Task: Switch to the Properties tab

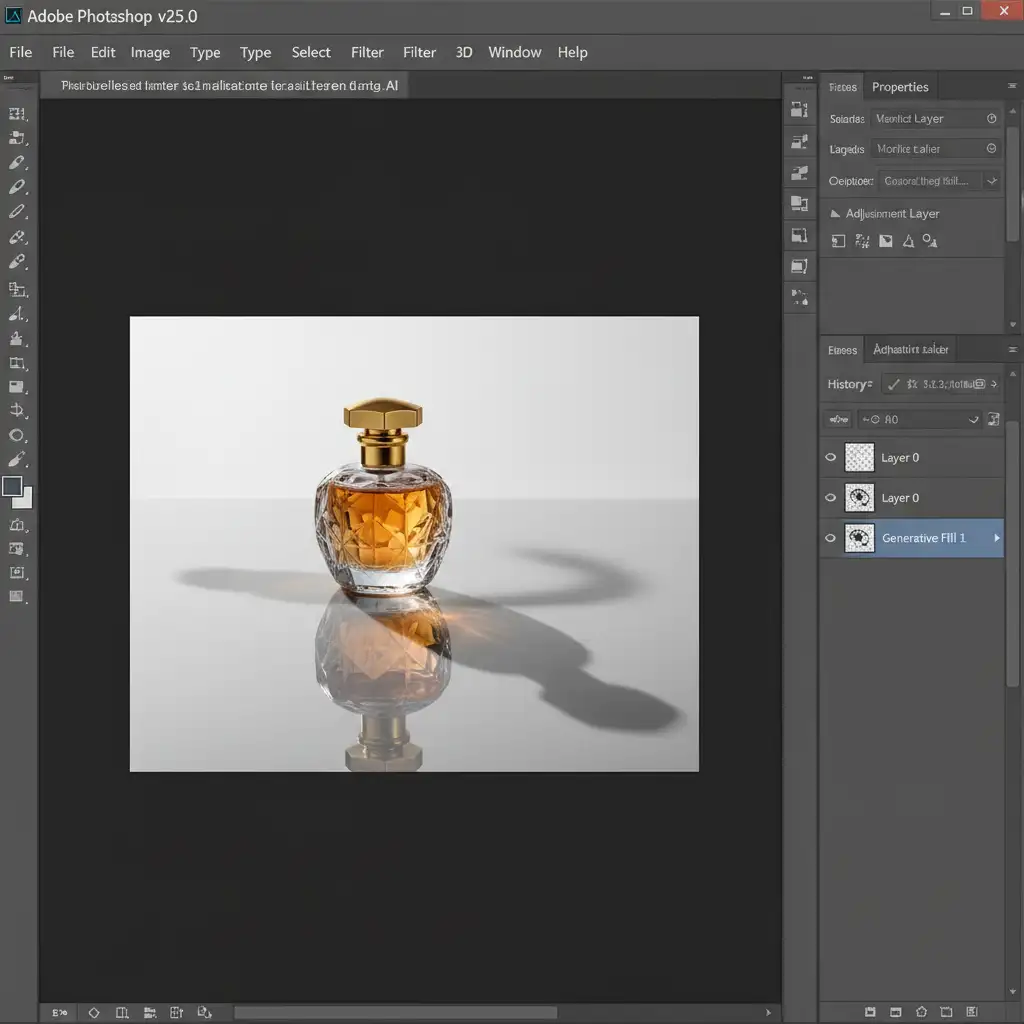Action: (x=900, y=87)
